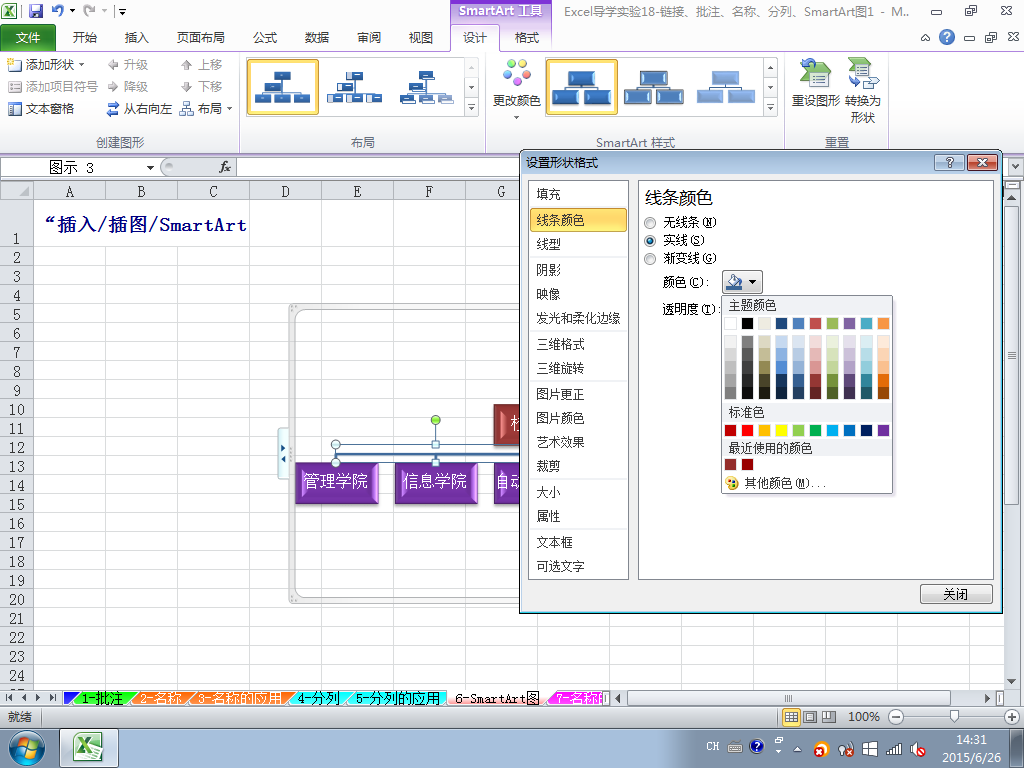Open 更改颜色 change colors gallery
The image size is (1024, 768).
click(x=516, y=89)
